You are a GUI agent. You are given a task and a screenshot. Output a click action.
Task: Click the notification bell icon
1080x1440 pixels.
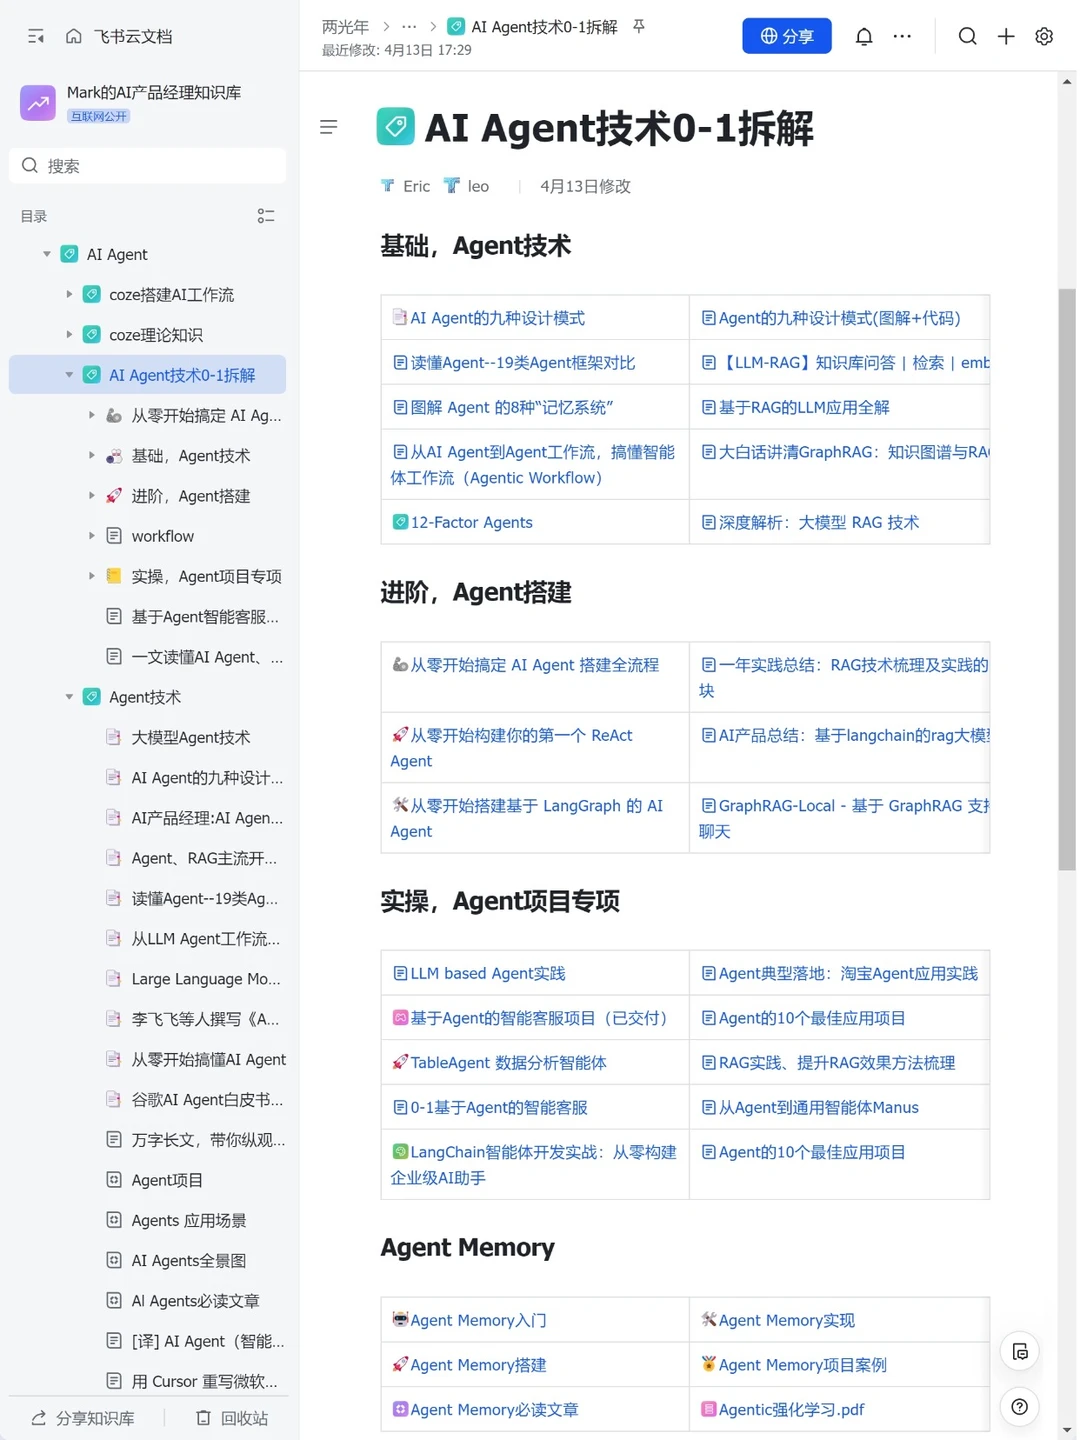click(864, 36)
